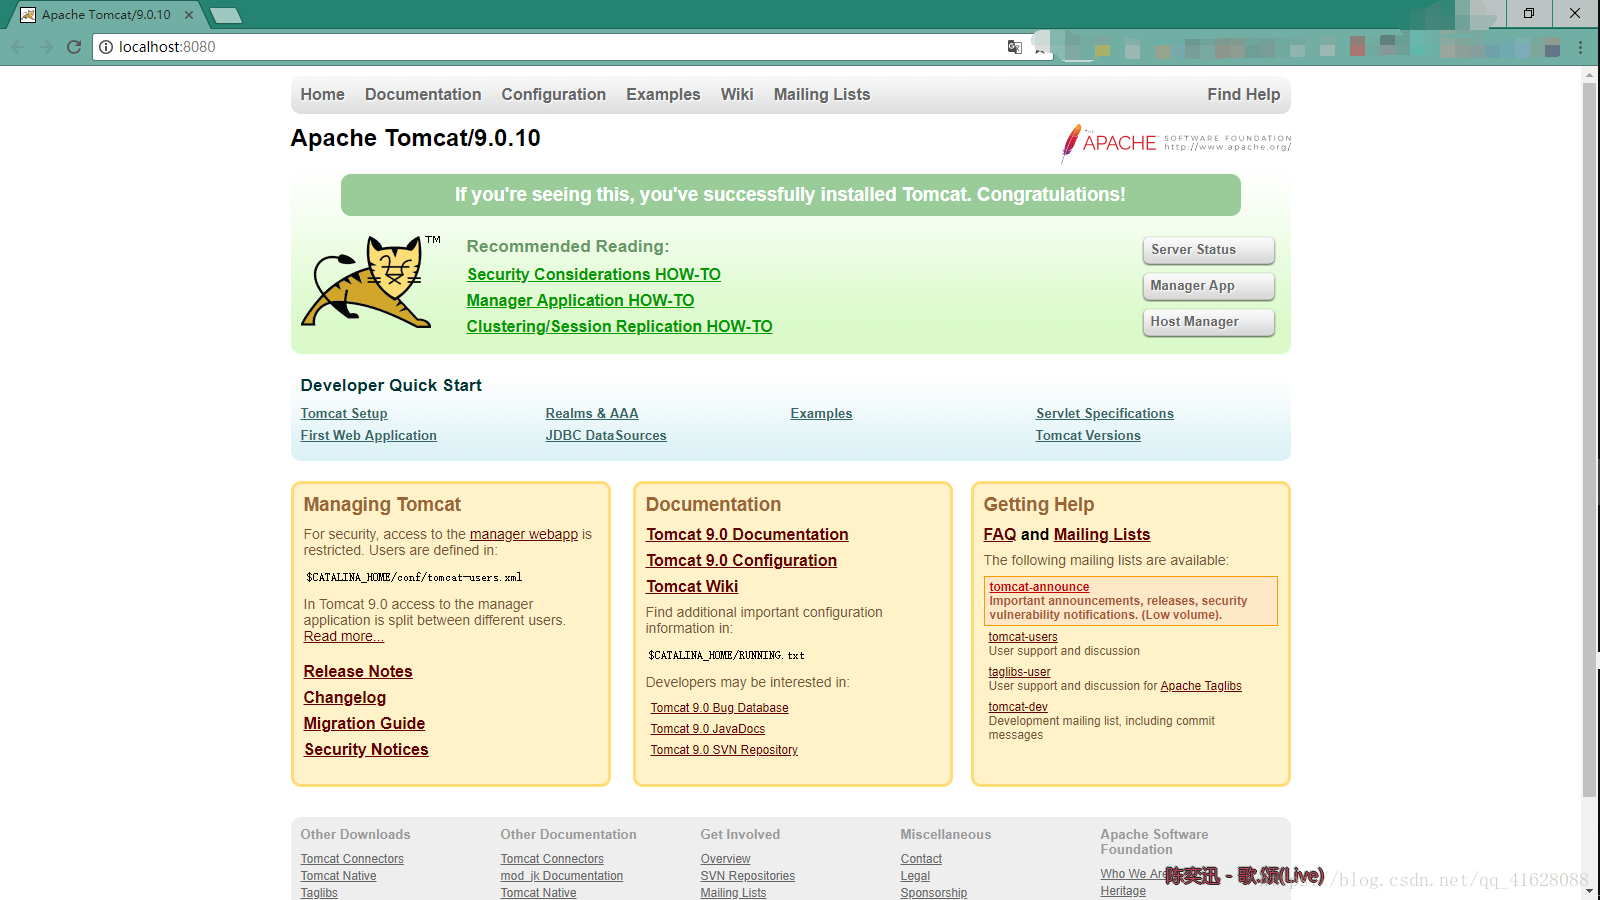The height and width of the screenshot is (900, 1600).
Task: Open the Migration Guide link
Action: 364,723
